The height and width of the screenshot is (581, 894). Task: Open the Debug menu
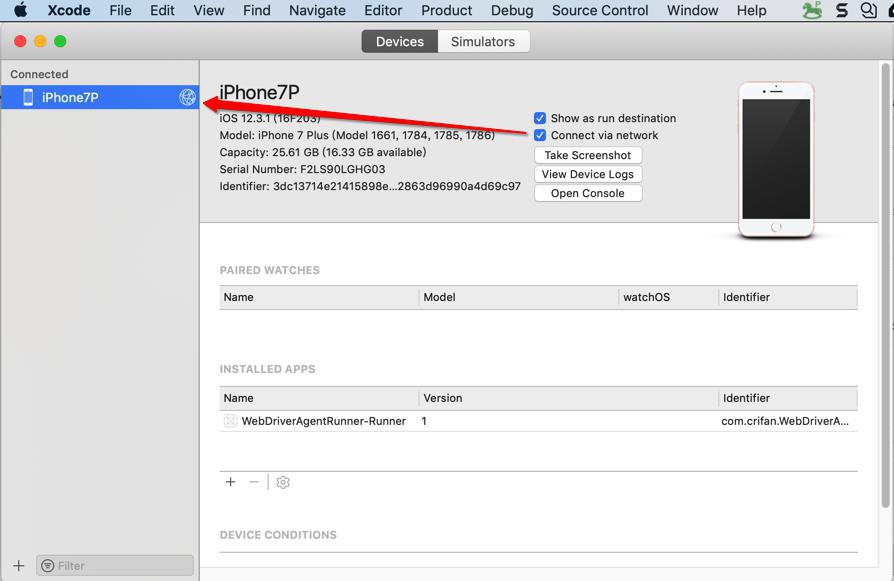(512, 10)
